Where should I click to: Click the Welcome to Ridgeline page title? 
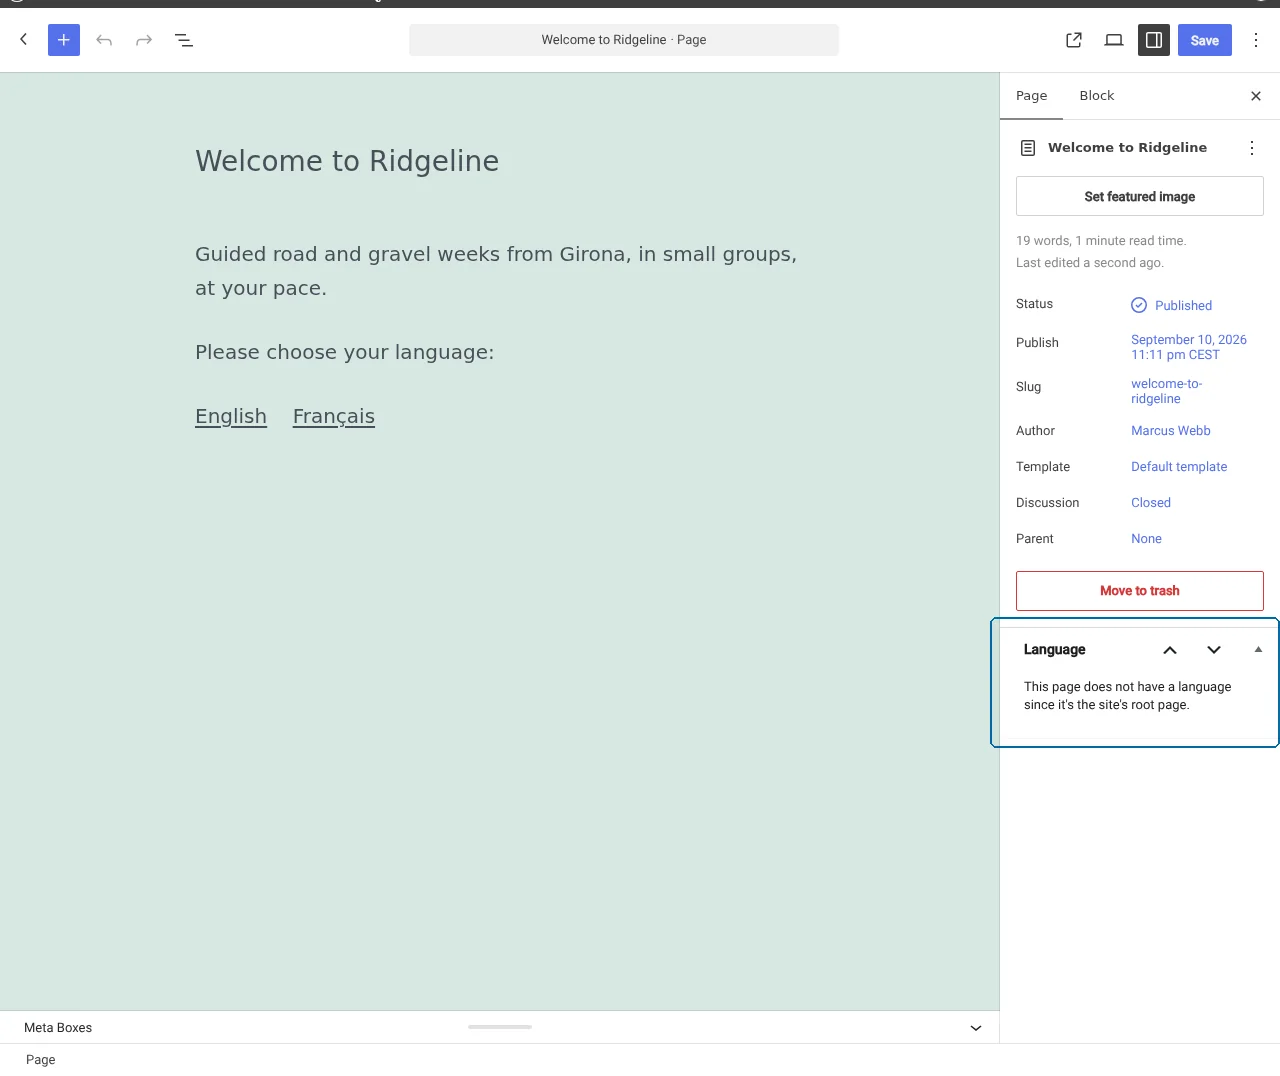point(347,161)
